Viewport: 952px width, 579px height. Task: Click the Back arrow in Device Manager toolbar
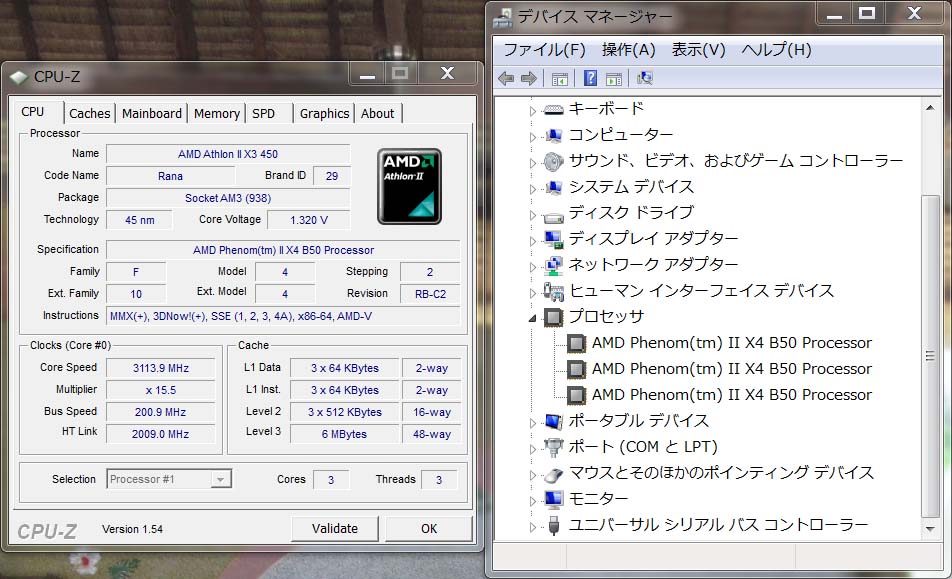(506, 78)
